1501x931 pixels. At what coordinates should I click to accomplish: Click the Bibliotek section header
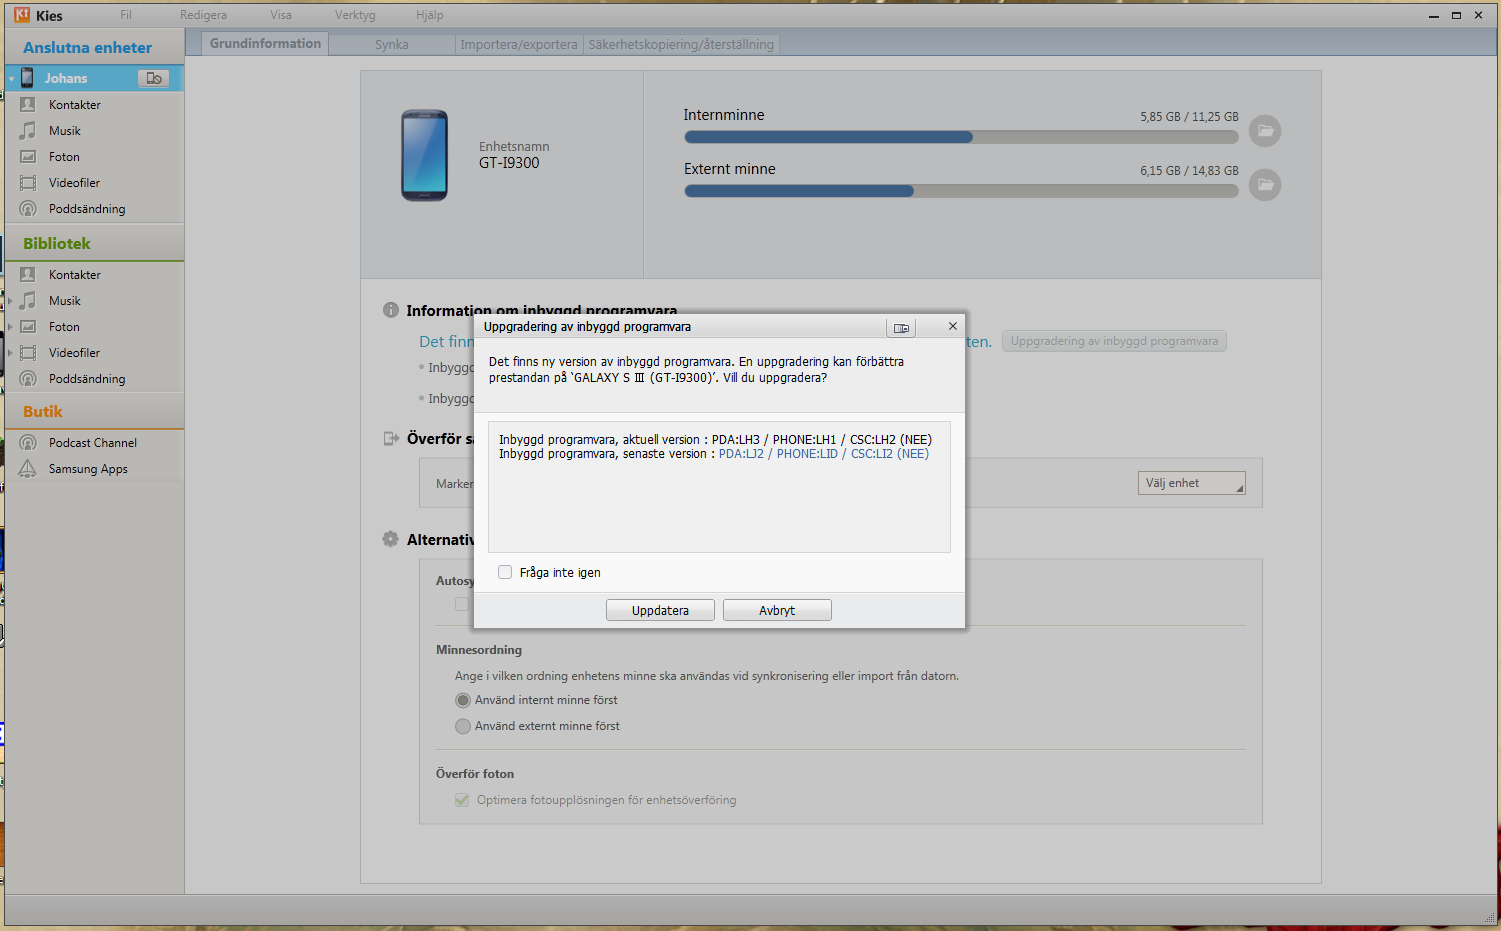tap(57, 243)
